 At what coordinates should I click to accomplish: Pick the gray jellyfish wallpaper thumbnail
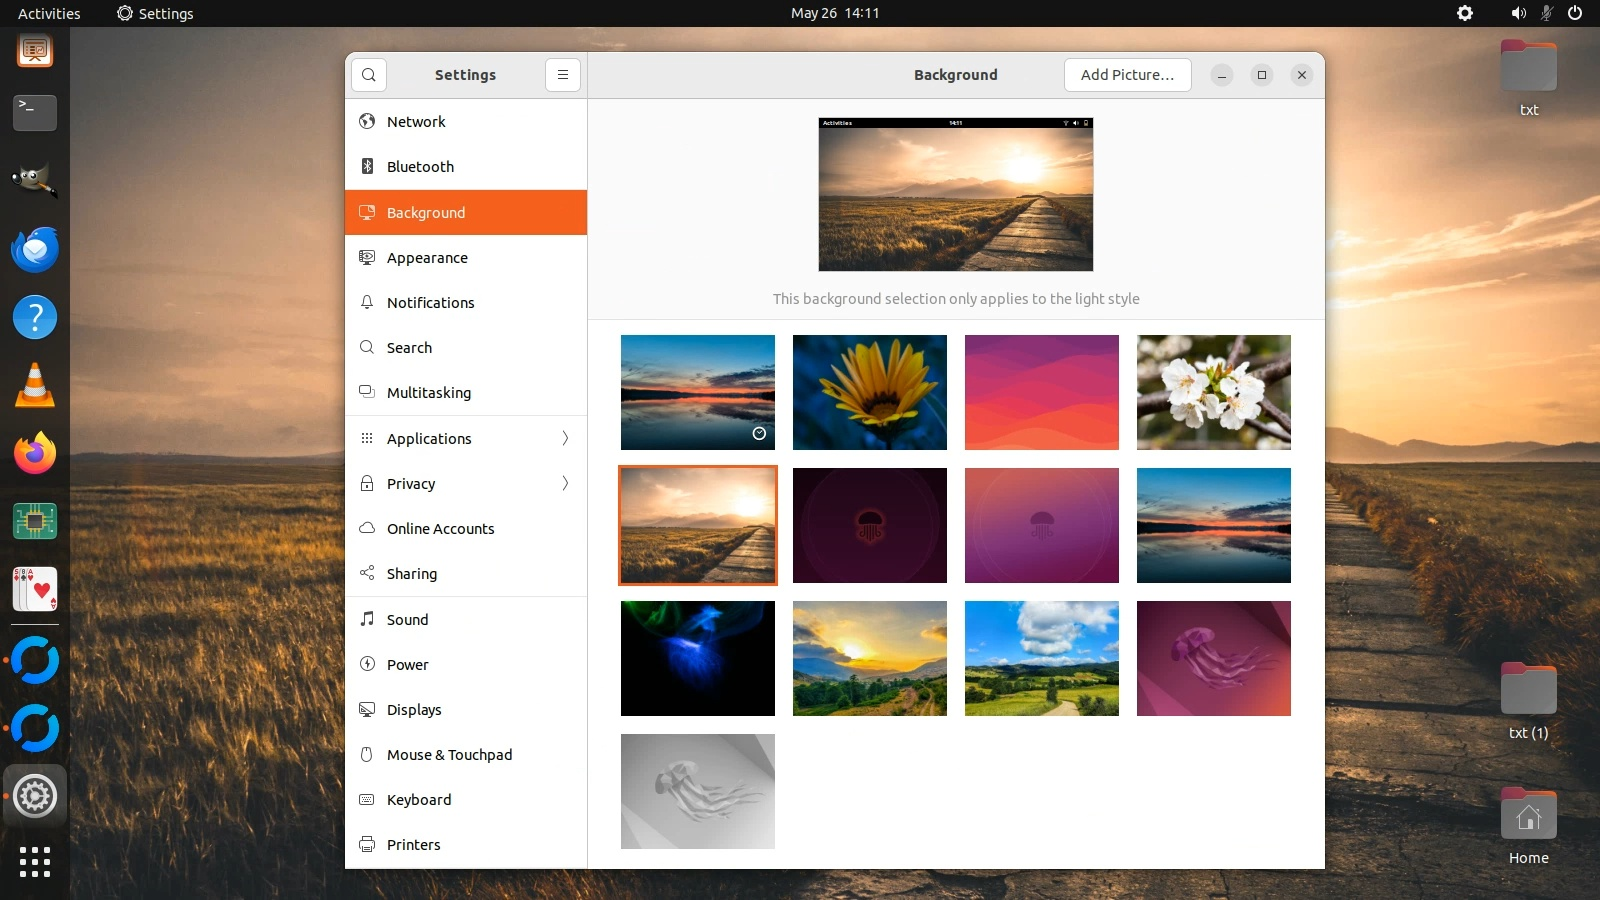(697, 791)
